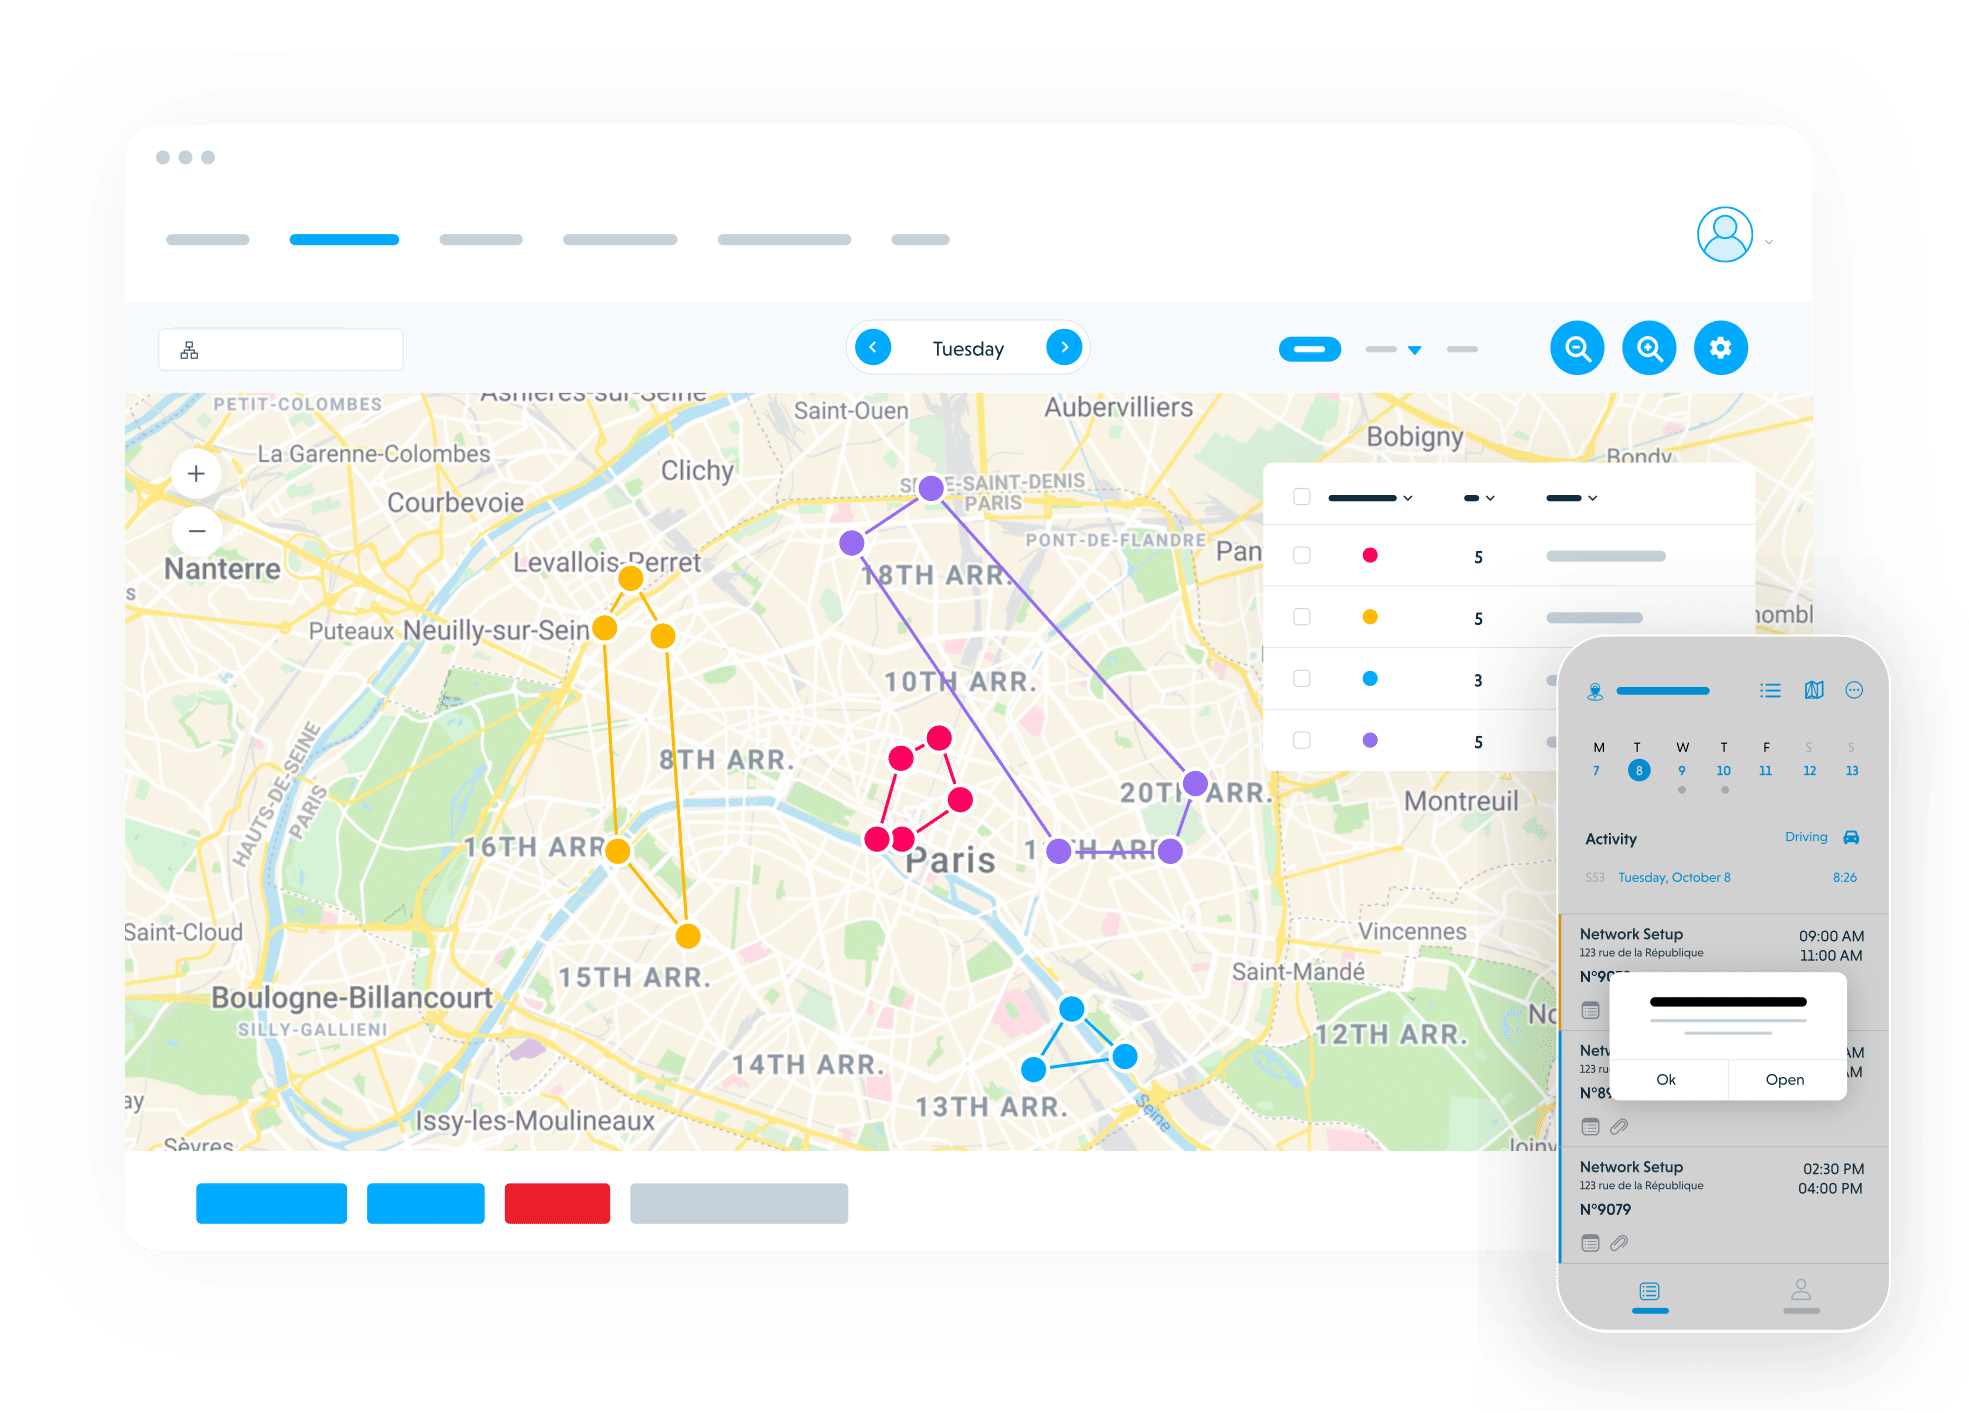
Task: Check the pink route row checkbox
Action: click(x=1301, y=555)
